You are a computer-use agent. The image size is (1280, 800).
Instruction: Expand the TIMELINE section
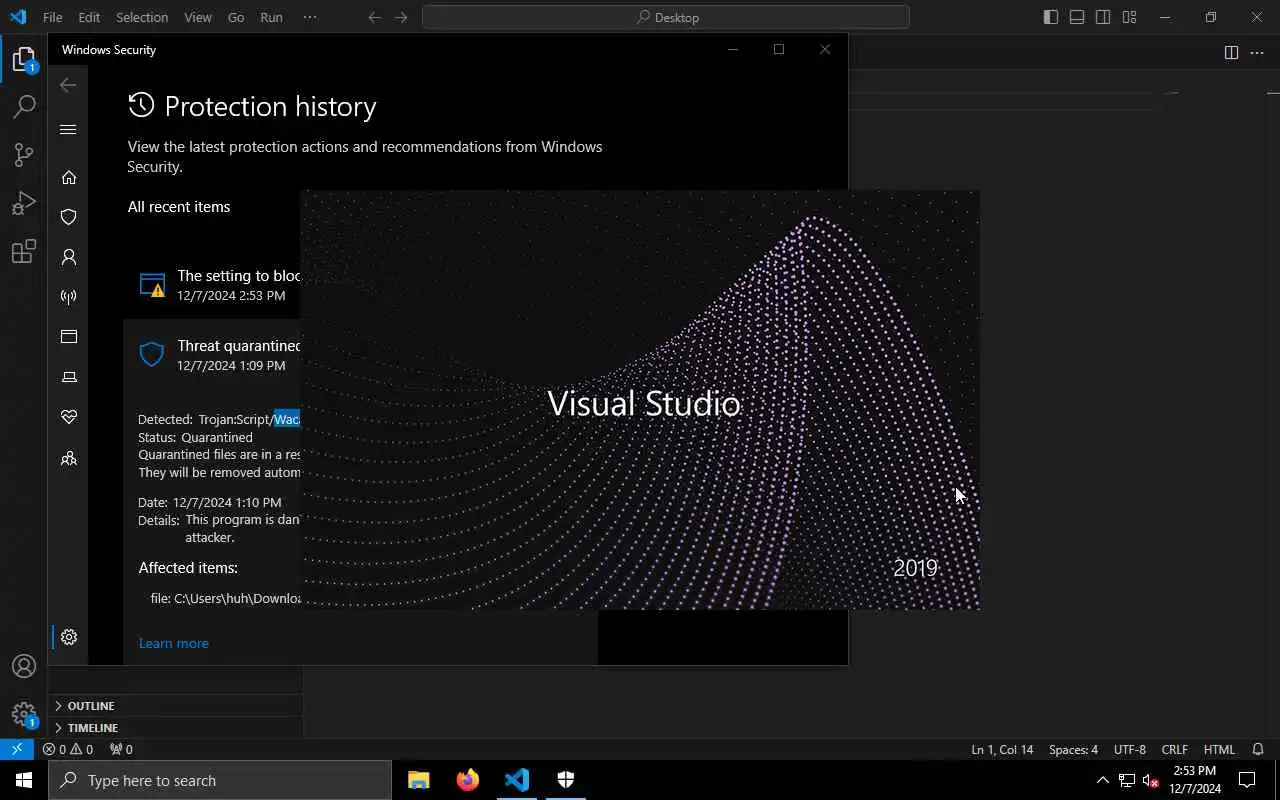click(176, 728)
